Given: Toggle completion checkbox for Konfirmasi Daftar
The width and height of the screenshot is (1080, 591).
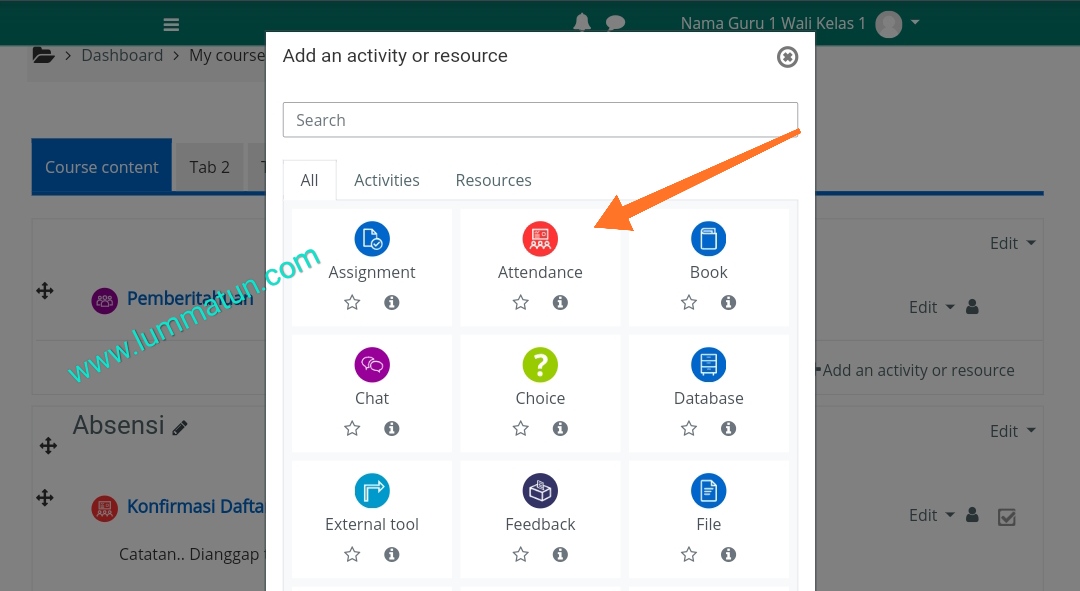Looking at the screenshot, I should 1007,517.
